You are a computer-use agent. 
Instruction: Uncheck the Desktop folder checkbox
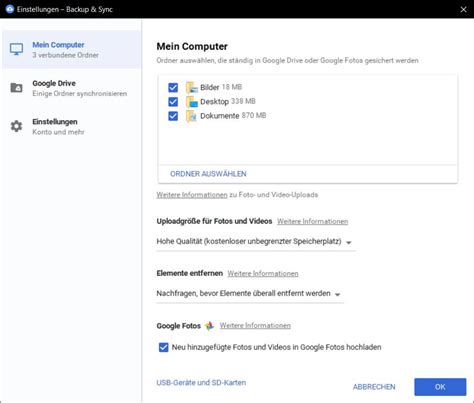[x=173, y=102]
